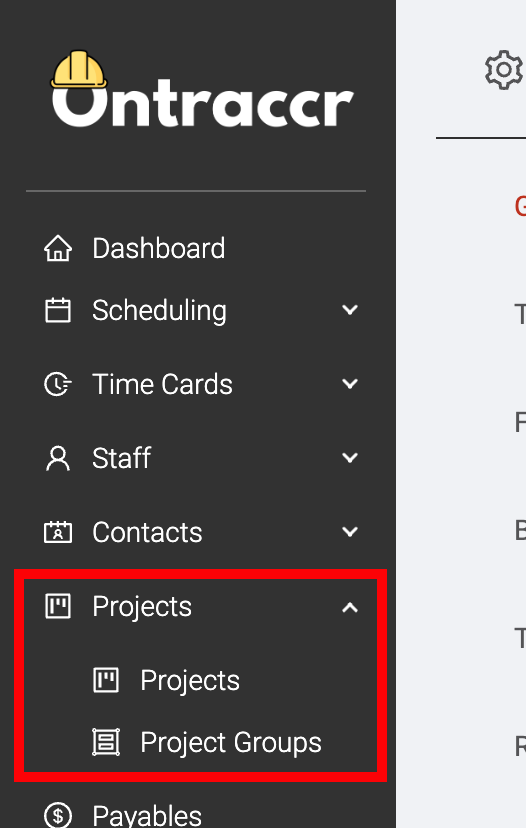Select the Time Cards menu label
Image resolution: width=526 pixels, height=828 pixels.
162,384
